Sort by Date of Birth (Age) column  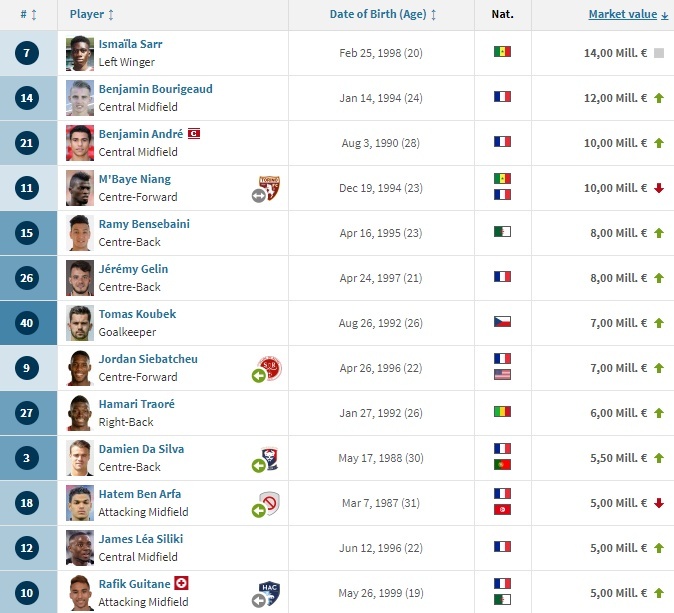click(383, 15)
